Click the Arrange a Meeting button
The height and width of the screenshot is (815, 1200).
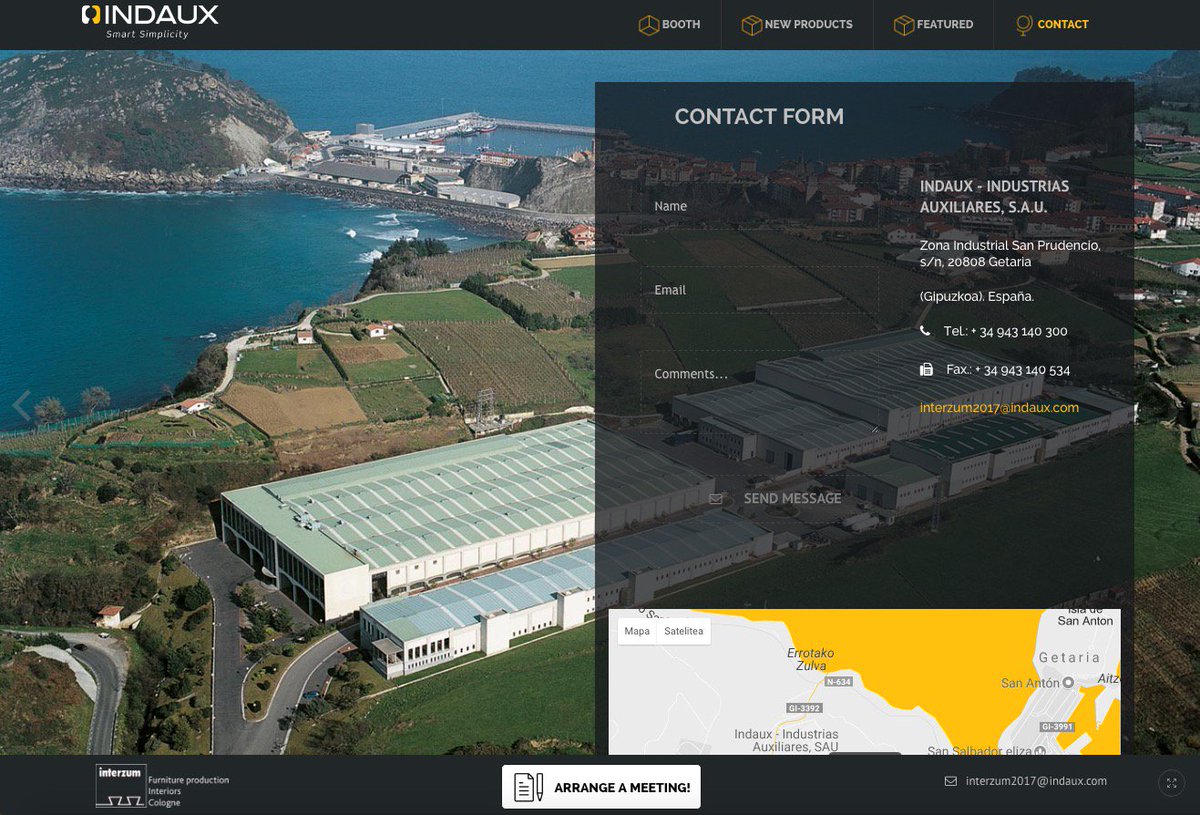tap(601, 787)
